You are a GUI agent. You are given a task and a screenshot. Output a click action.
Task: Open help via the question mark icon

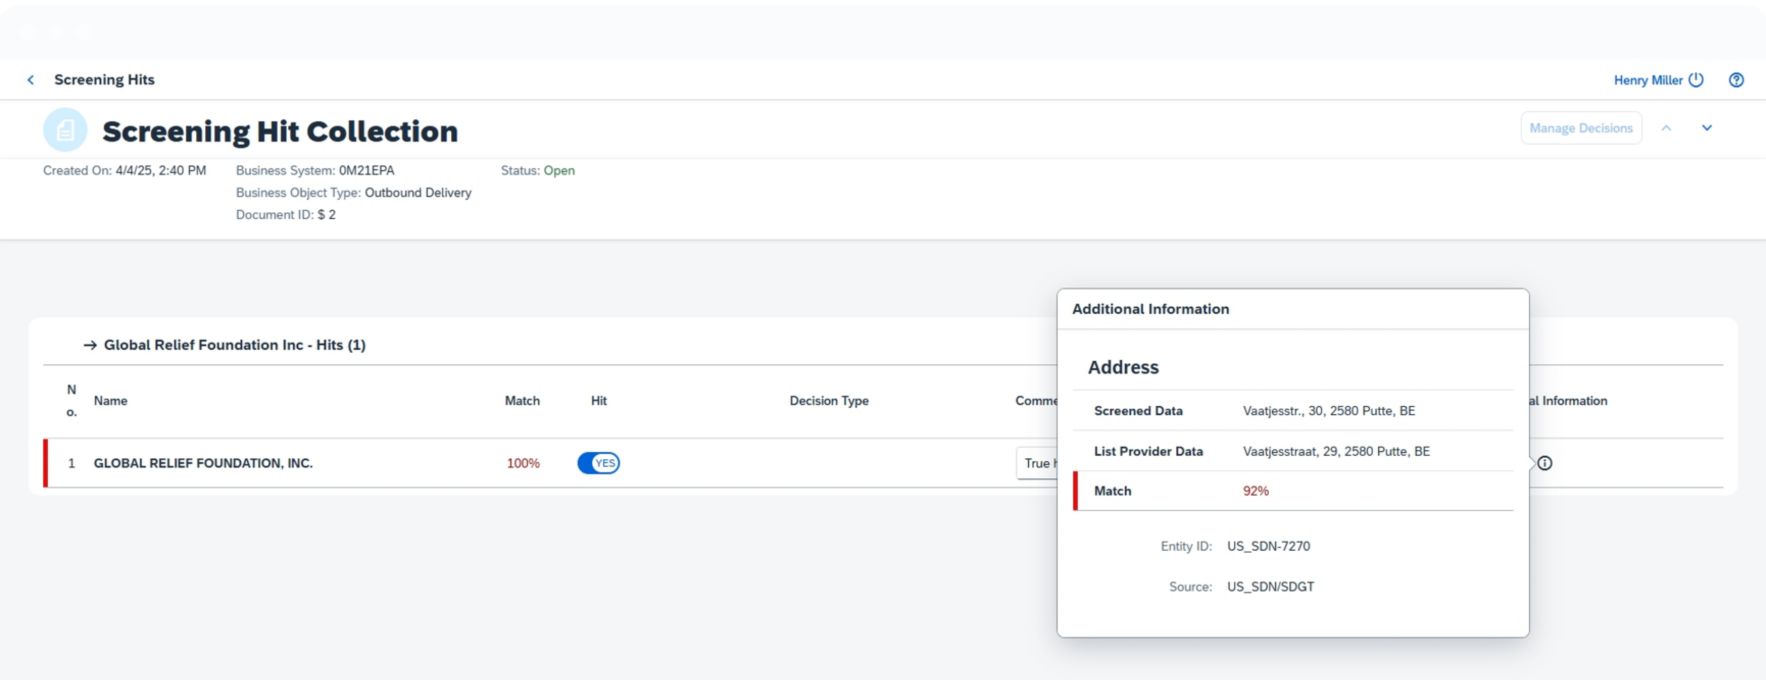tap(1736, 80)
